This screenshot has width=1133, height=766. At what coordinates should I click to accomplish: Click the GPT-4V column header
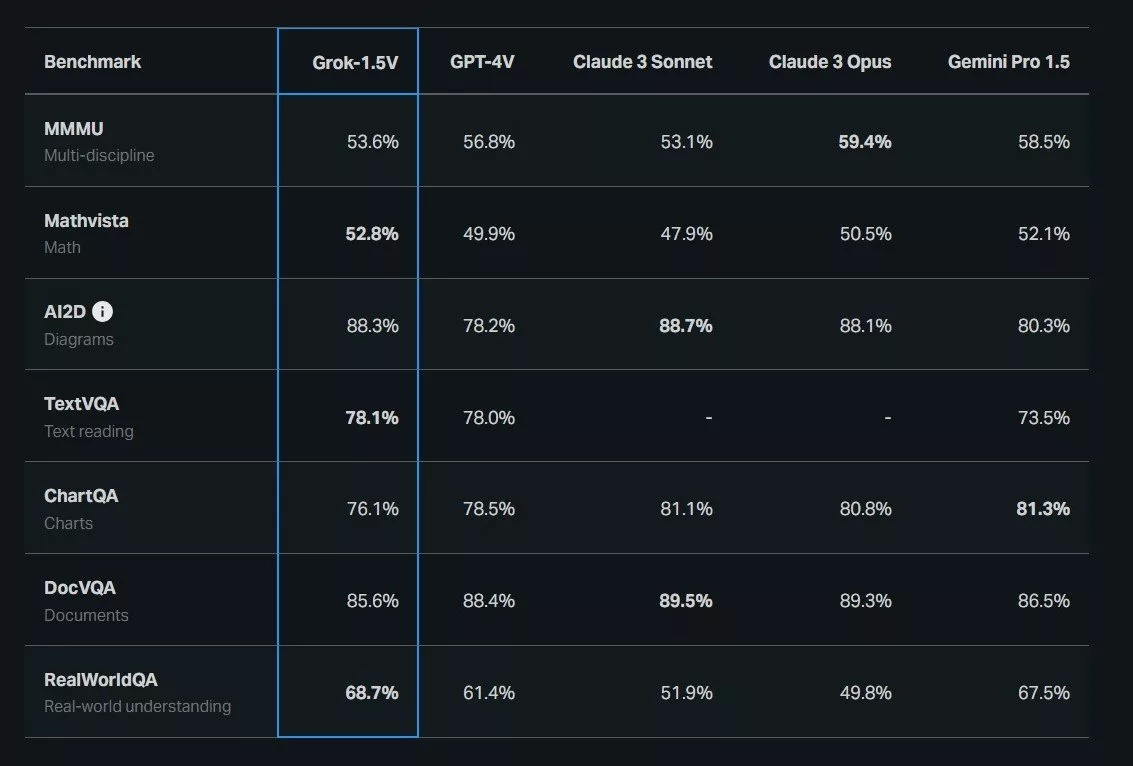tap(482, 61)
